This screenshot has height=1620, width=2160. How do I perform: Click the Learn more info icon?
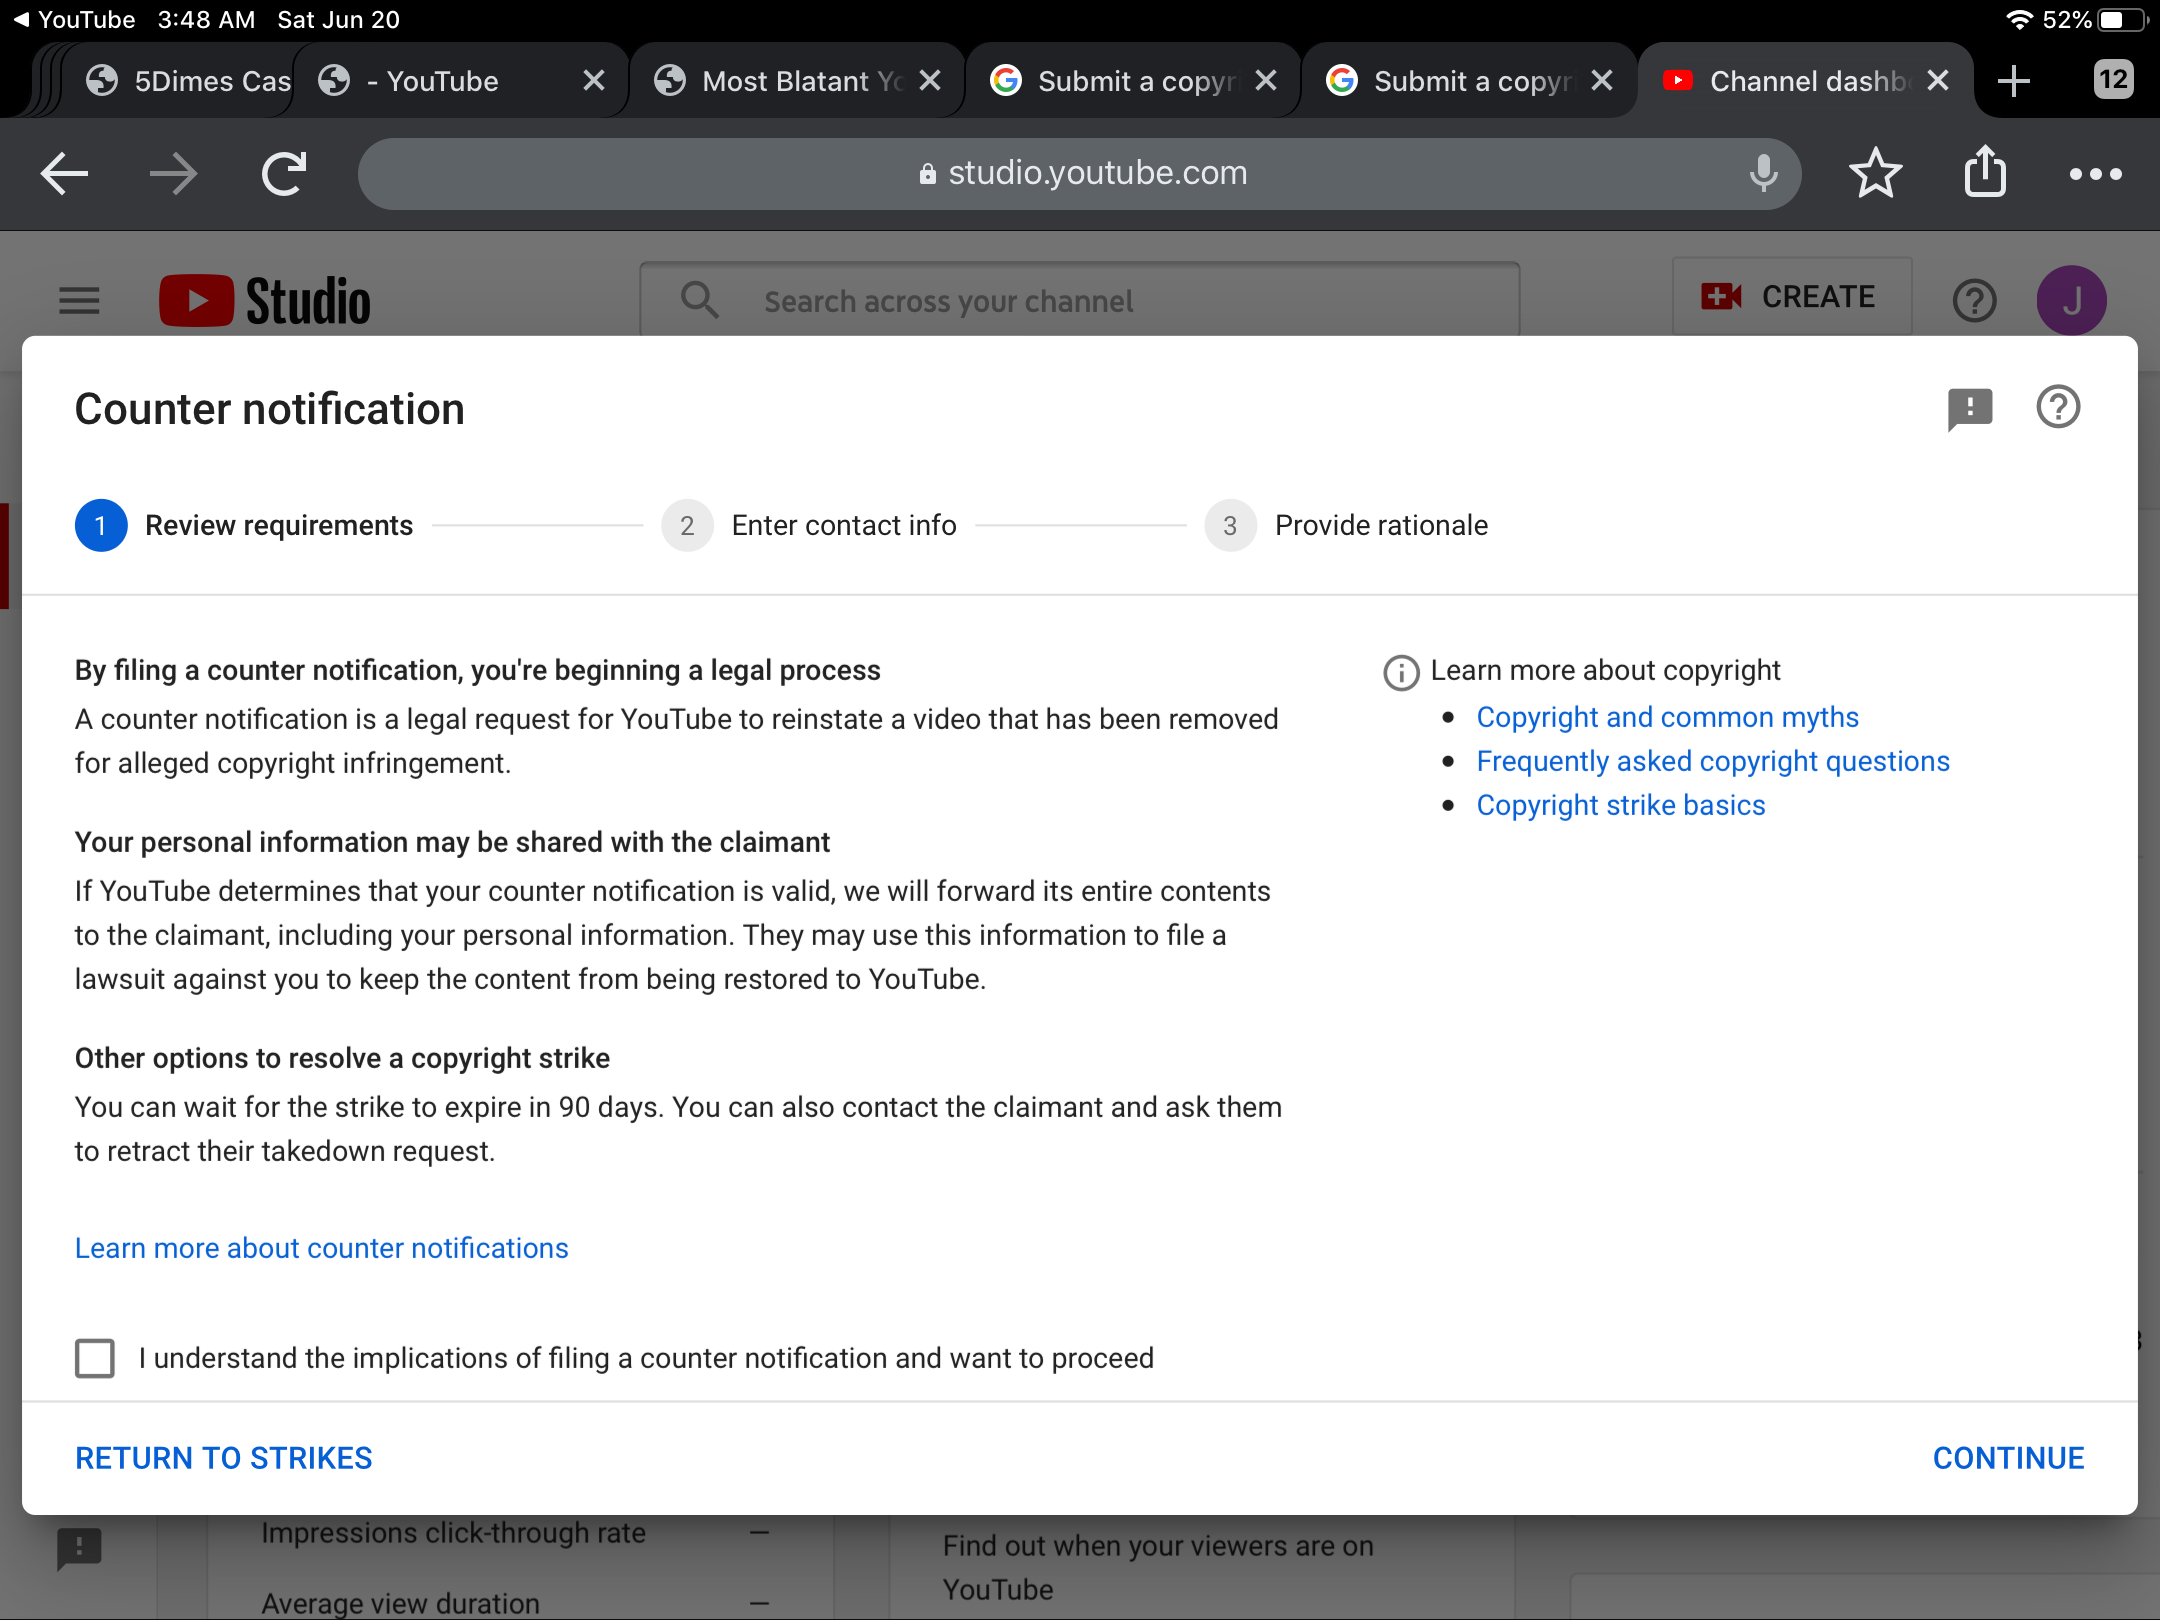[1401, 673]
